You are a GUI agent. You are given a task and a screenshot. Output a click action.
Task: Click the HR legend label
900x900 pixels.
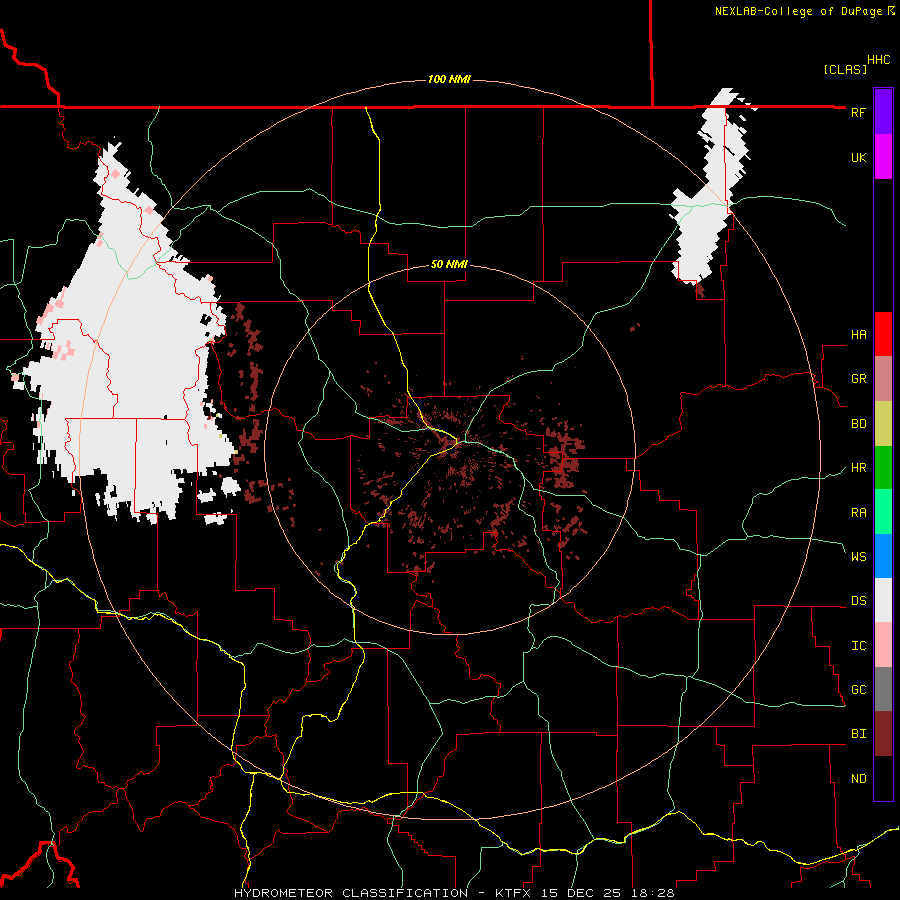click(858, 468)
